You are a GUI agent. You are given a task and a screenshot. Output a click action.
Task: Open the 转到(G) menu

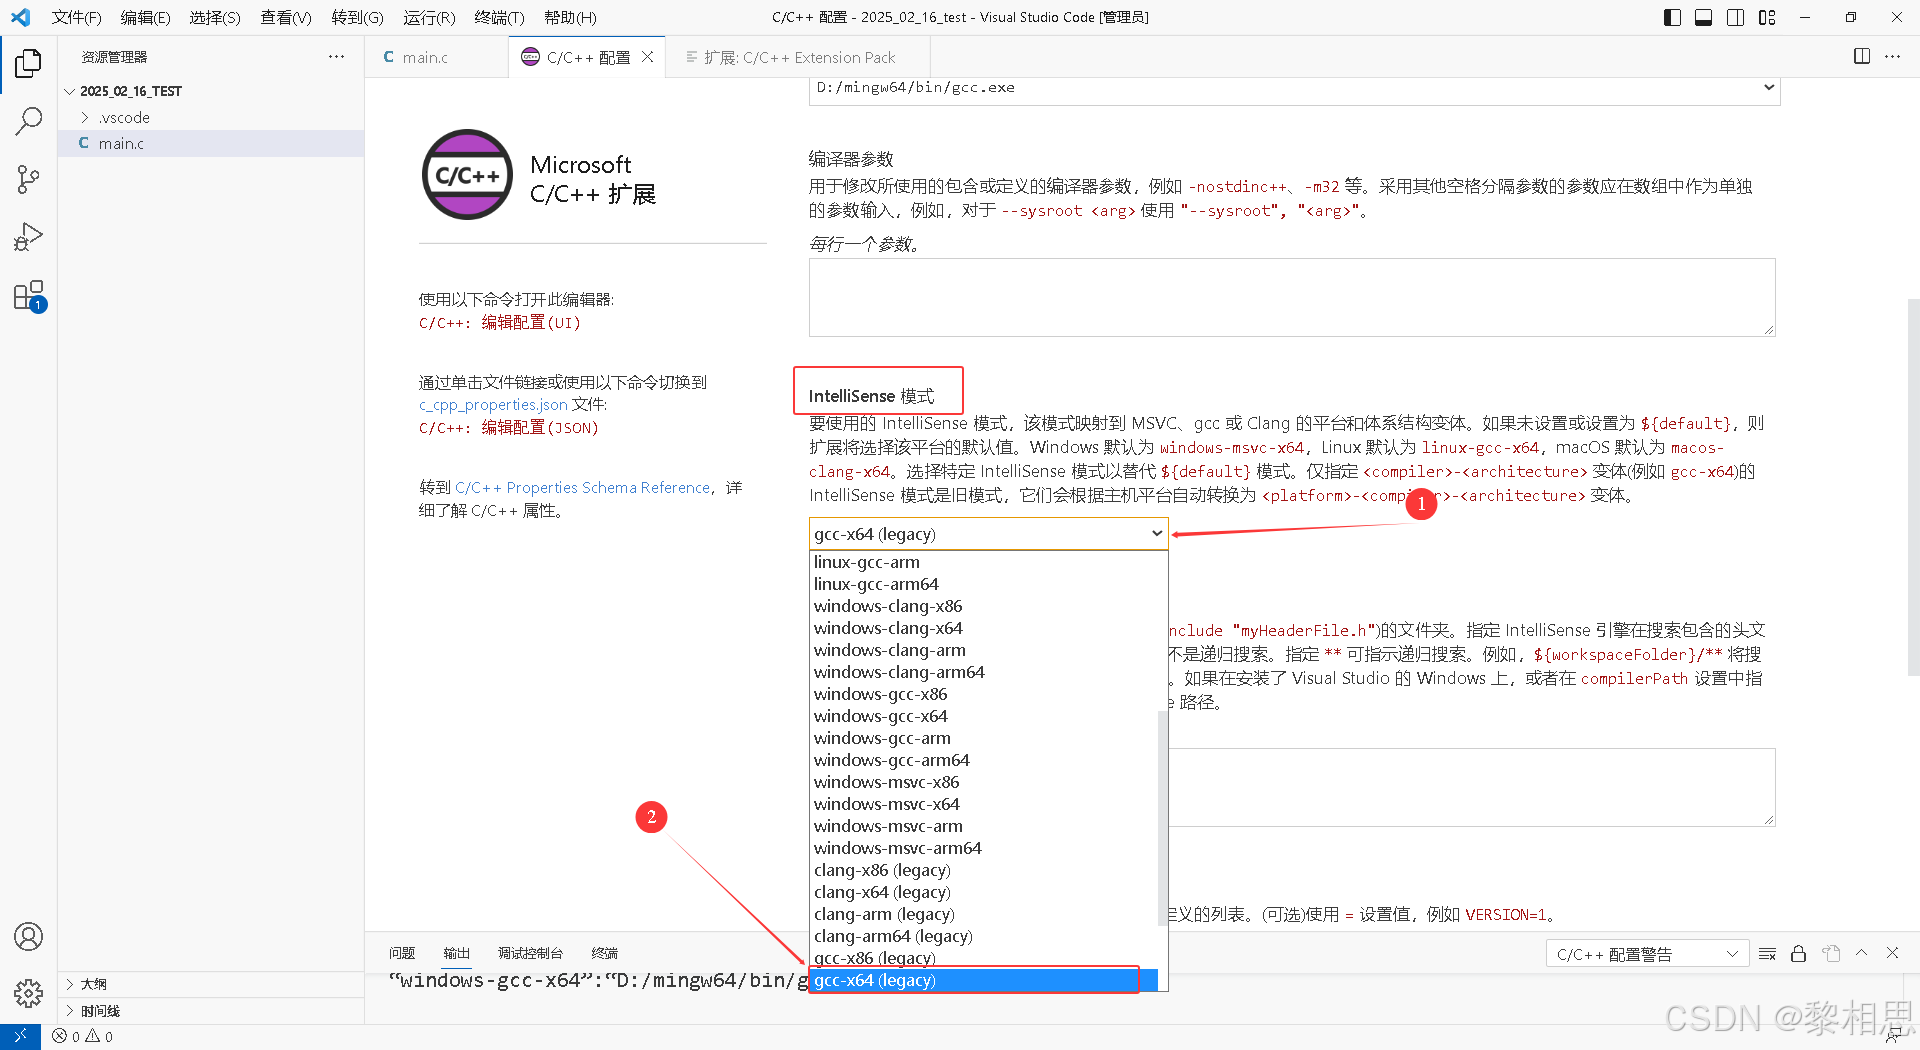[x=357, y=17]
